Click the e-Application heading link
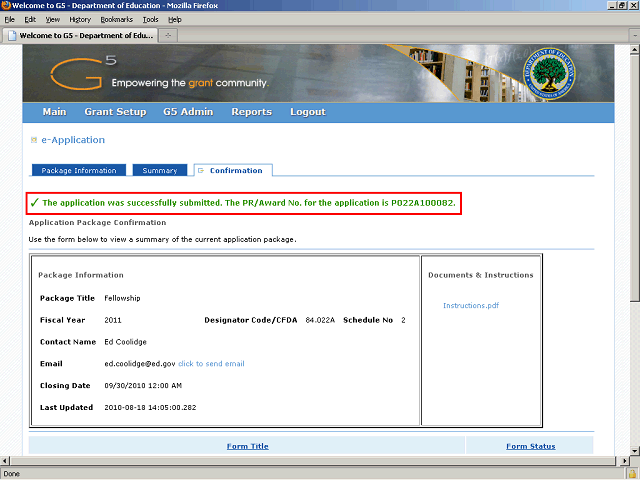Image resolution: width=640 pixels, height=480 pixels. tap(73, 140)
